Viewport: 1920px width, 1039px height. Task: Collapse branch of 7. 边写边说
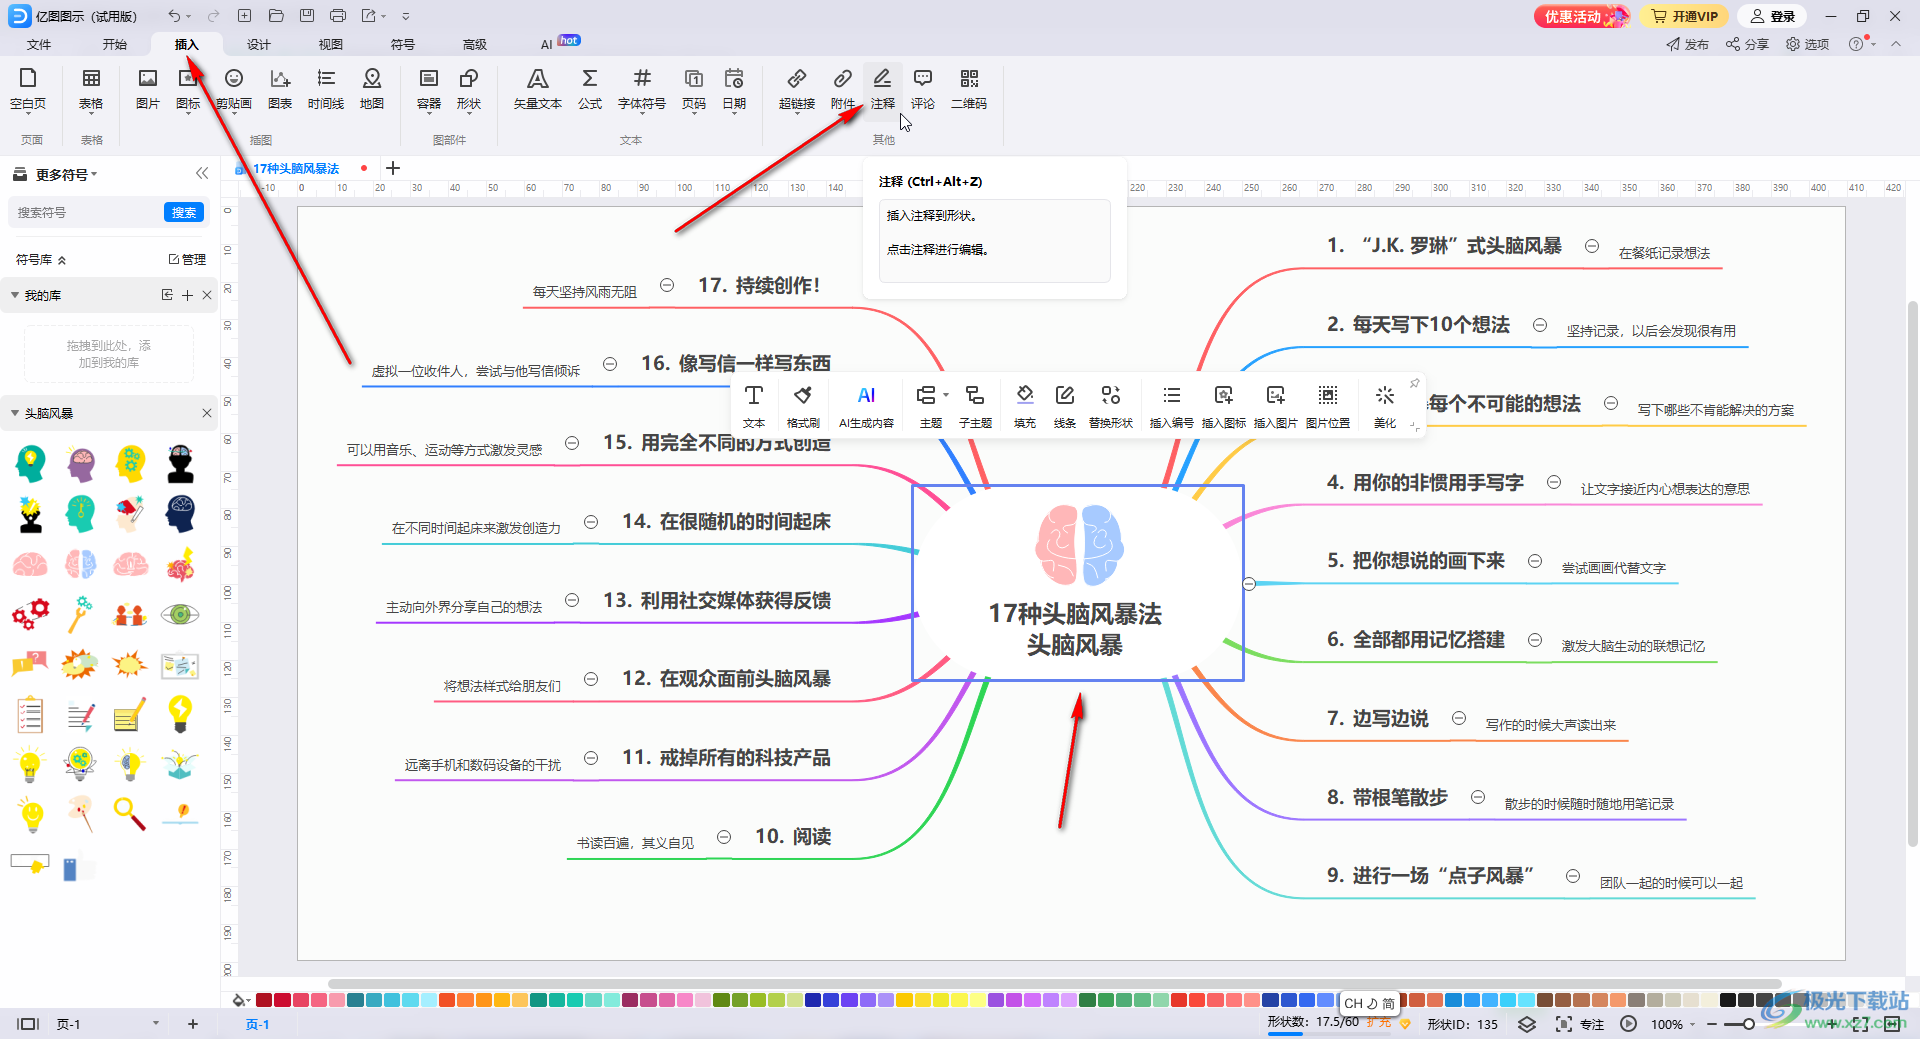point(1459,718)
